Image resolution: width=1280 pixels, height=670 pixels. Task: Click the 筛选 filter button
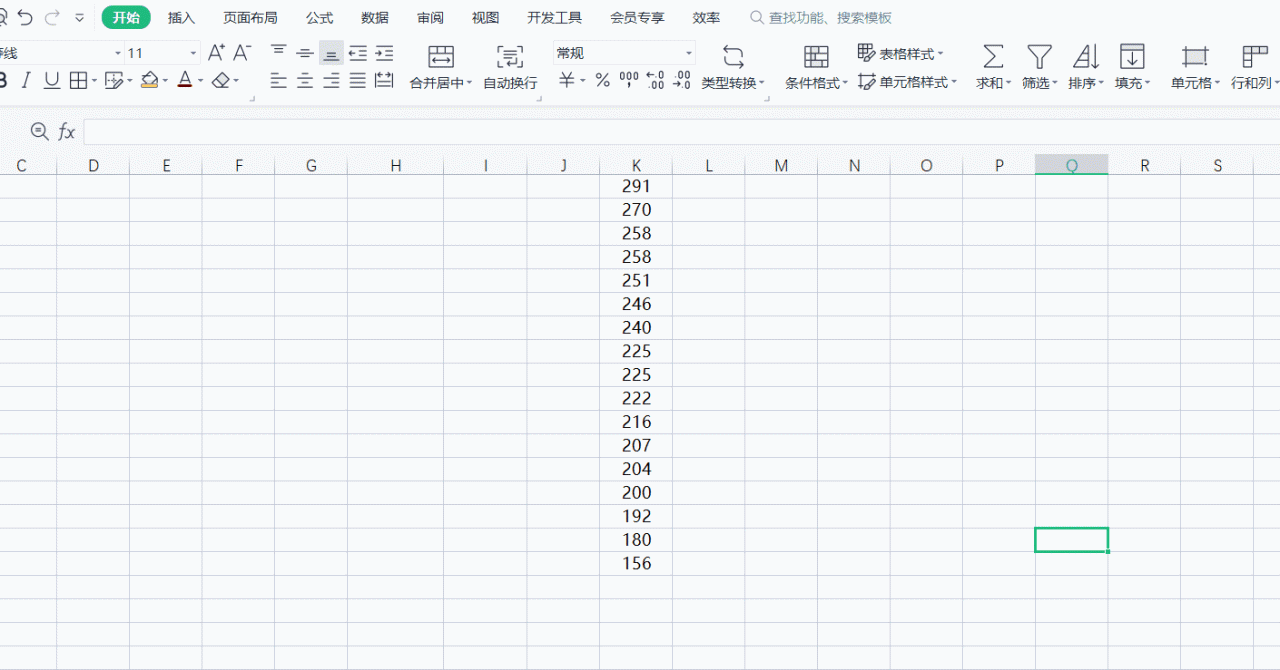tap(1040, 68)
